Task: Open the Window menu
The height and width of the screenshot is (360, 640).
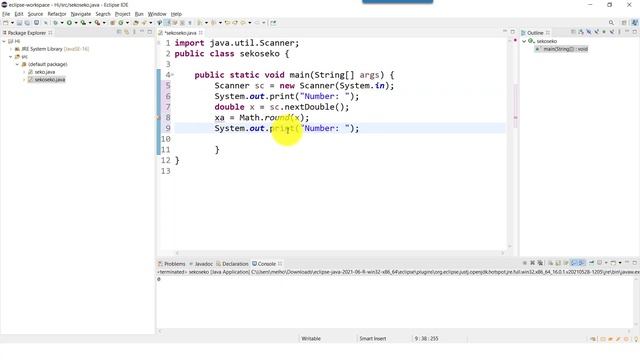Action: click(157, 14)
